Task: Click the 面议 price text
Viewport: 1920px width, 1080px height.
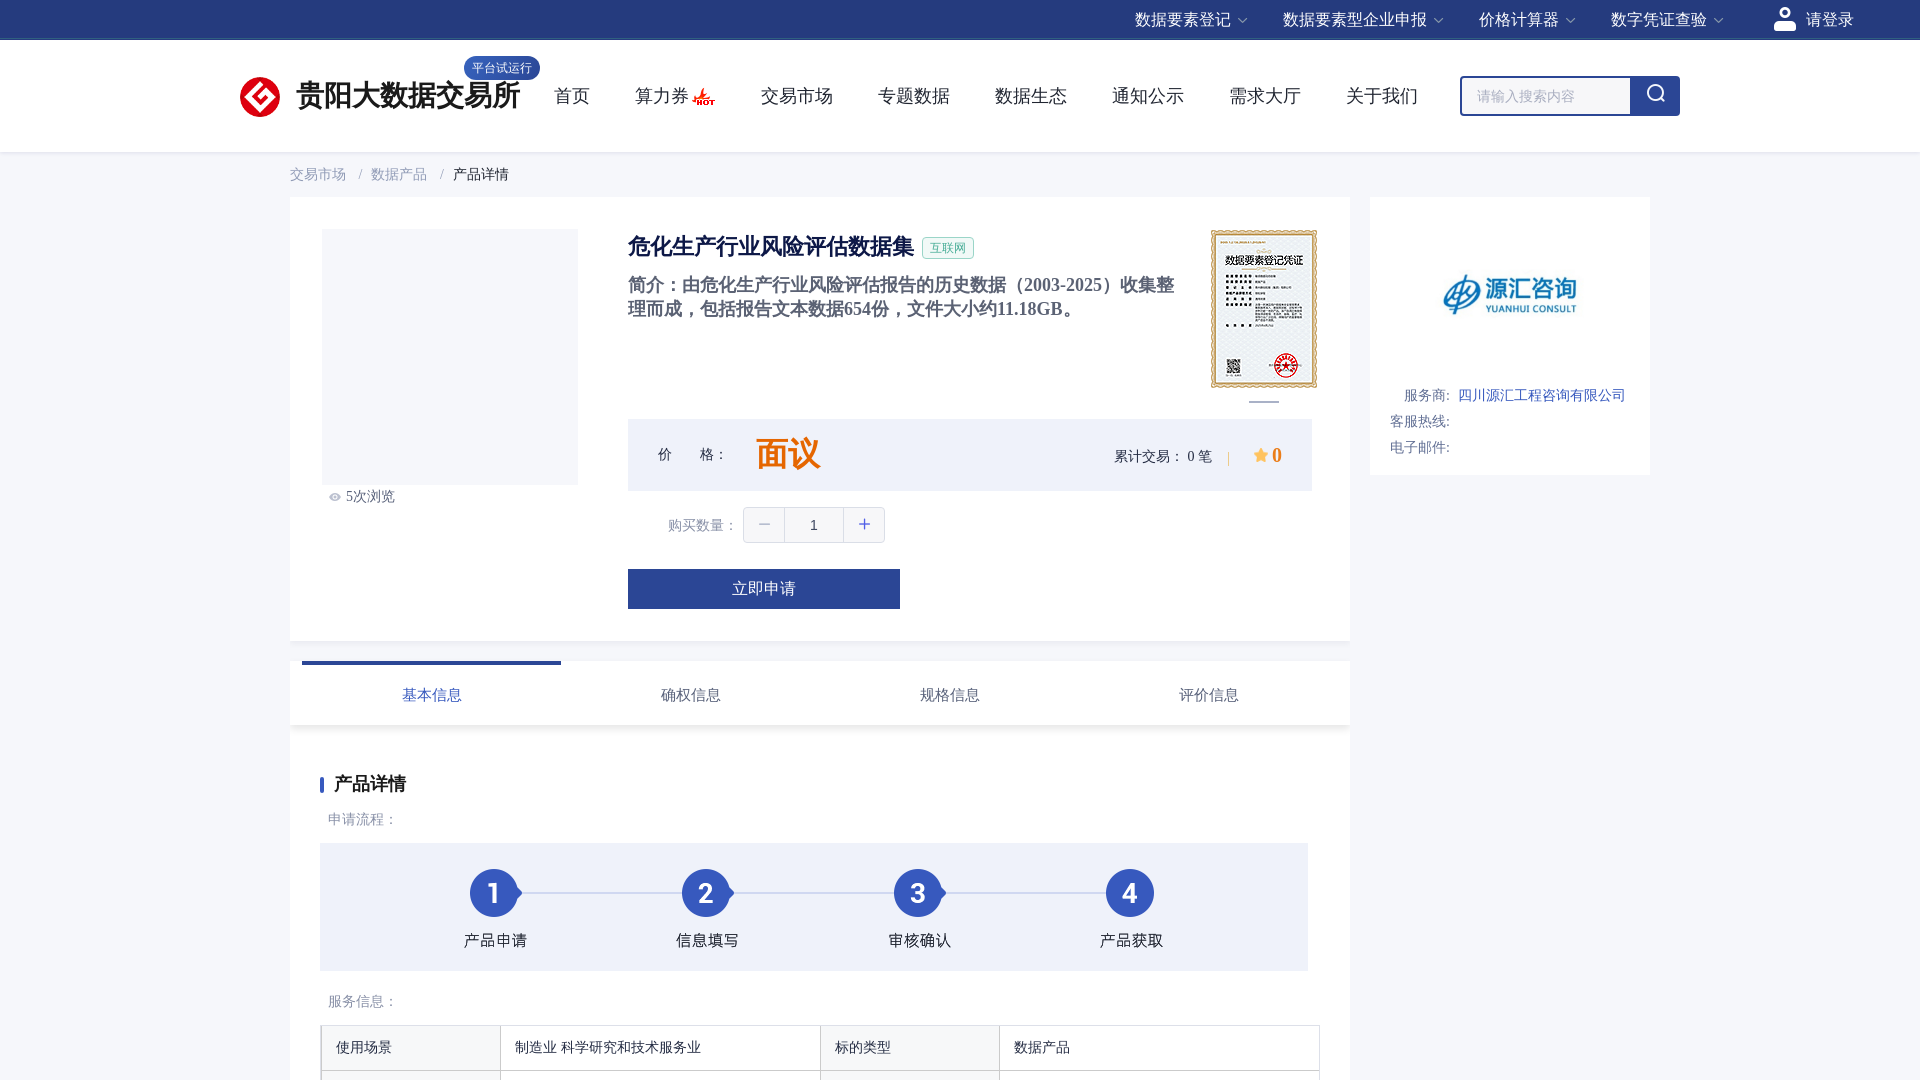Action: 788,455
